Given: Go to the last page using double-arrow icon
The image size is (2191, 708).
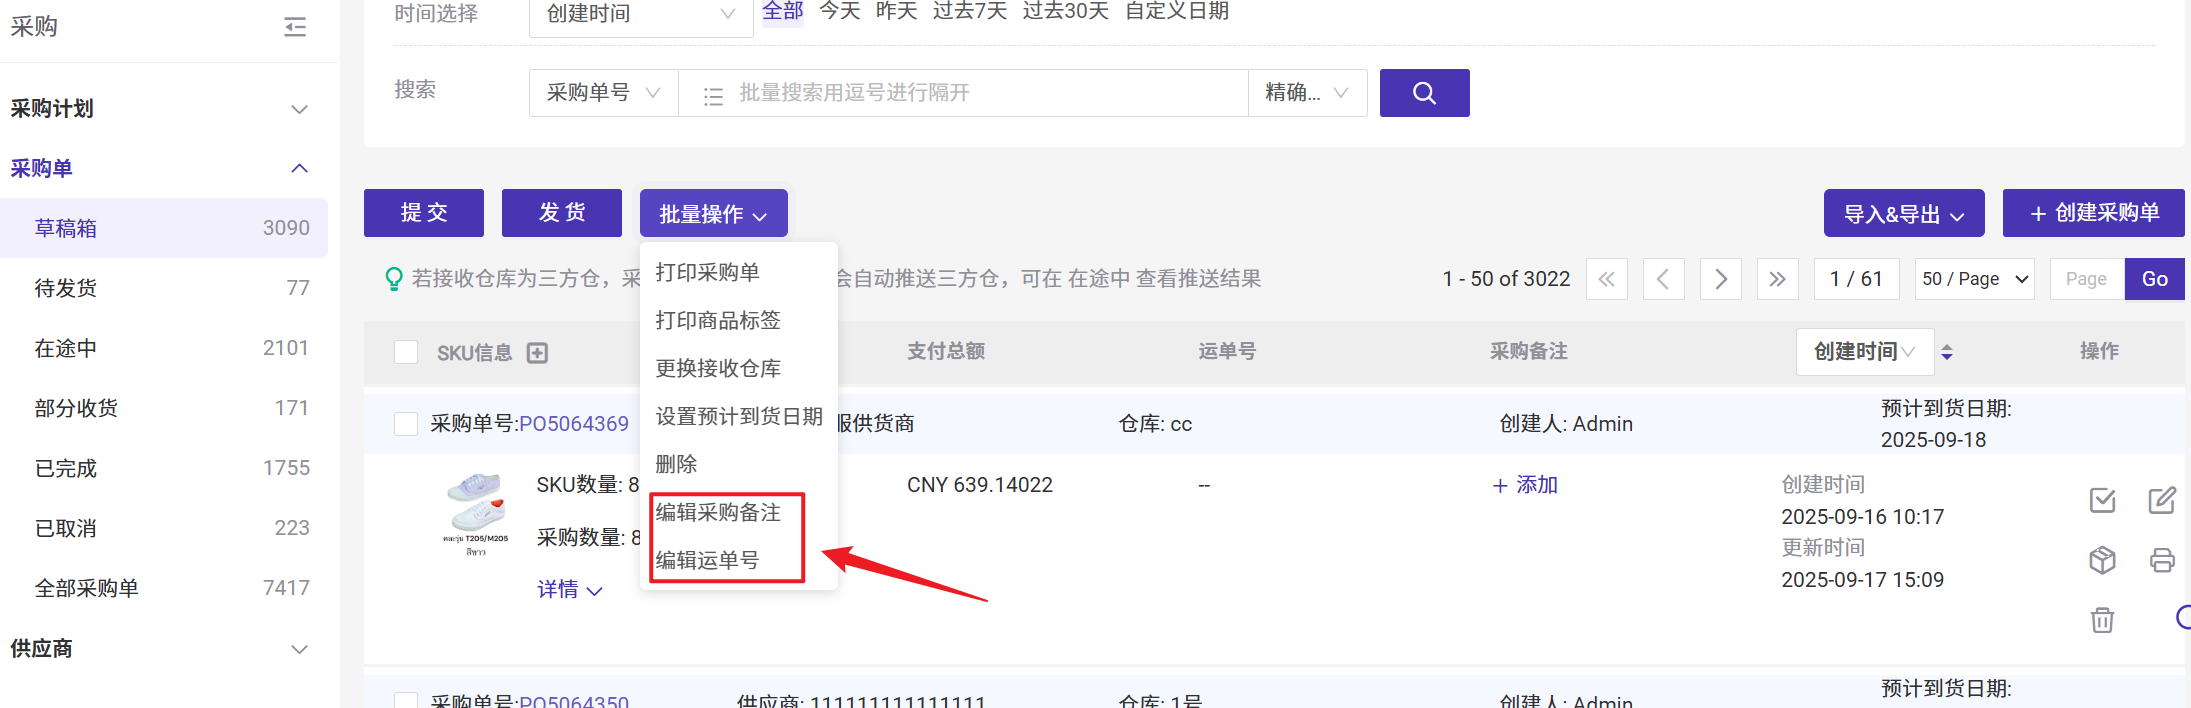Looking at the screenshot, I should click(x=1776, y=279).
